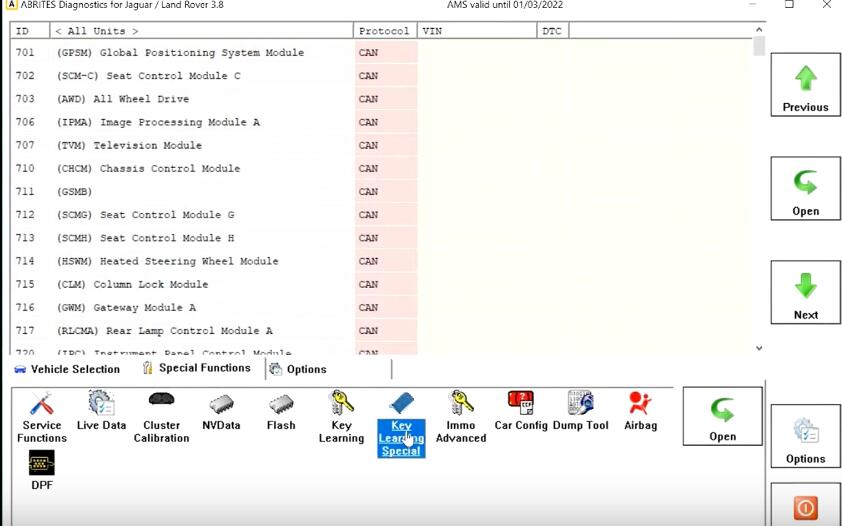842x526 pixels.
Task: Select row 710 Chassis Control Module
Action: coord(381,168)
